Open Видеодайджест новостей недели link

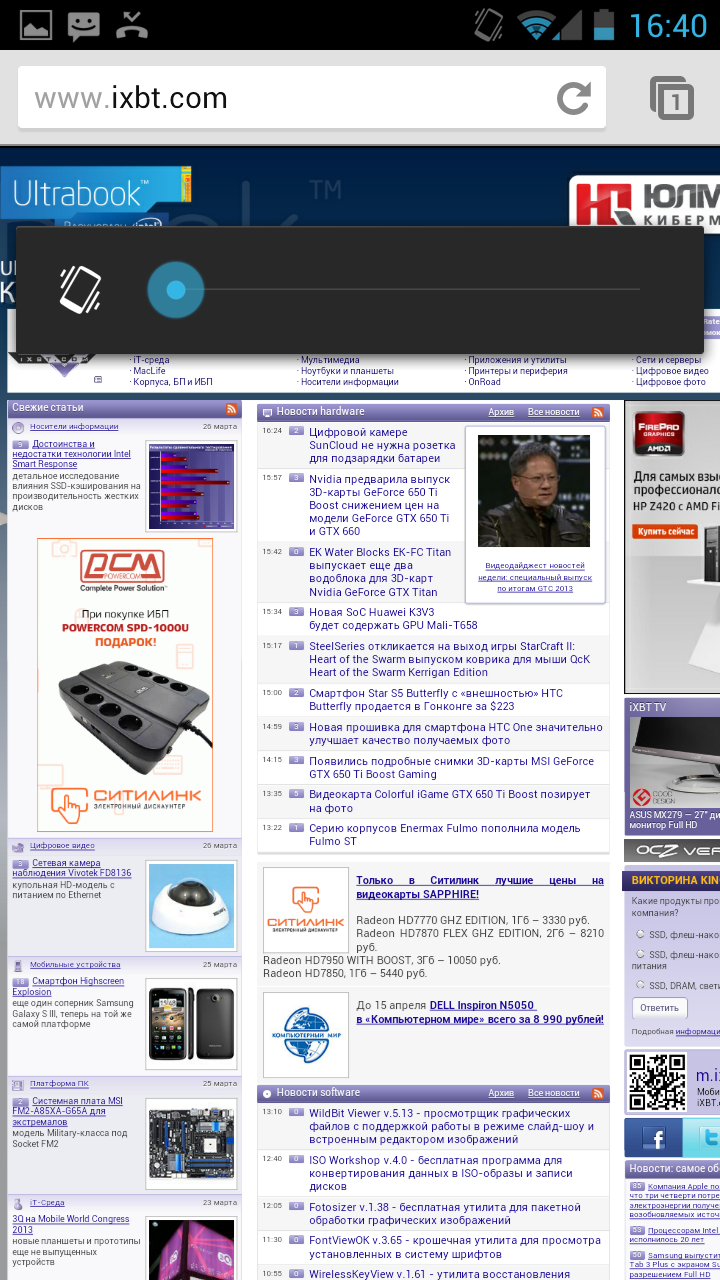point(535,576)
